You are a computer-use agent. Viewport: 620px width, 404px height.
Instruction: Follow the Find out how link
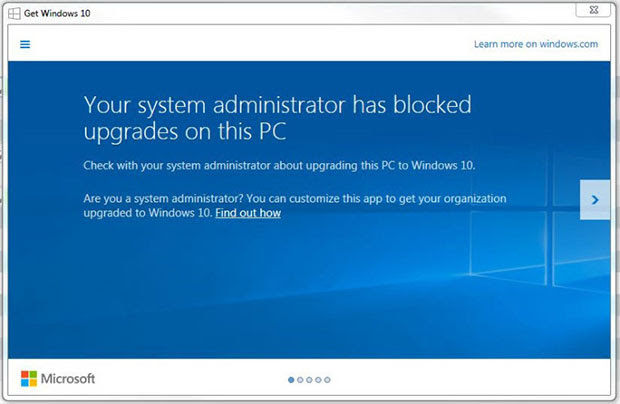[x=248, y=213]
